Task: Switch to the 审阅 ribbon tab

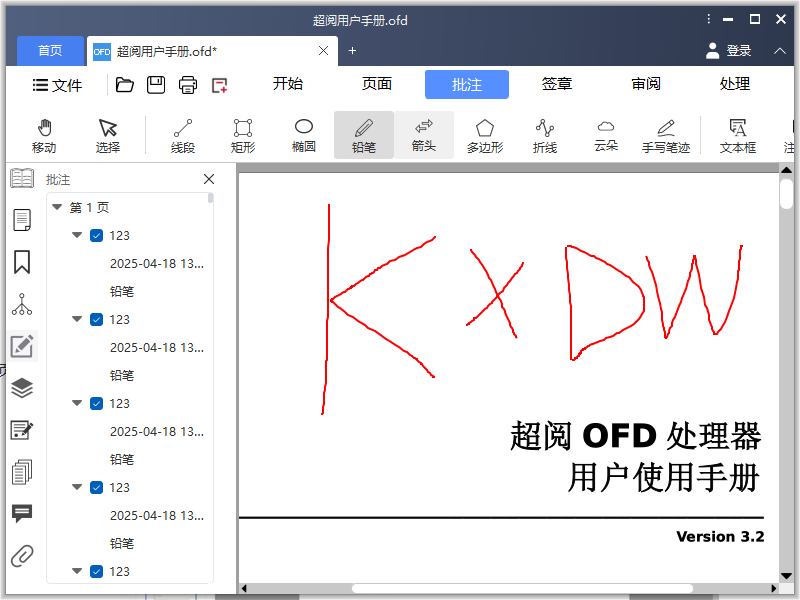Action: 646,84
